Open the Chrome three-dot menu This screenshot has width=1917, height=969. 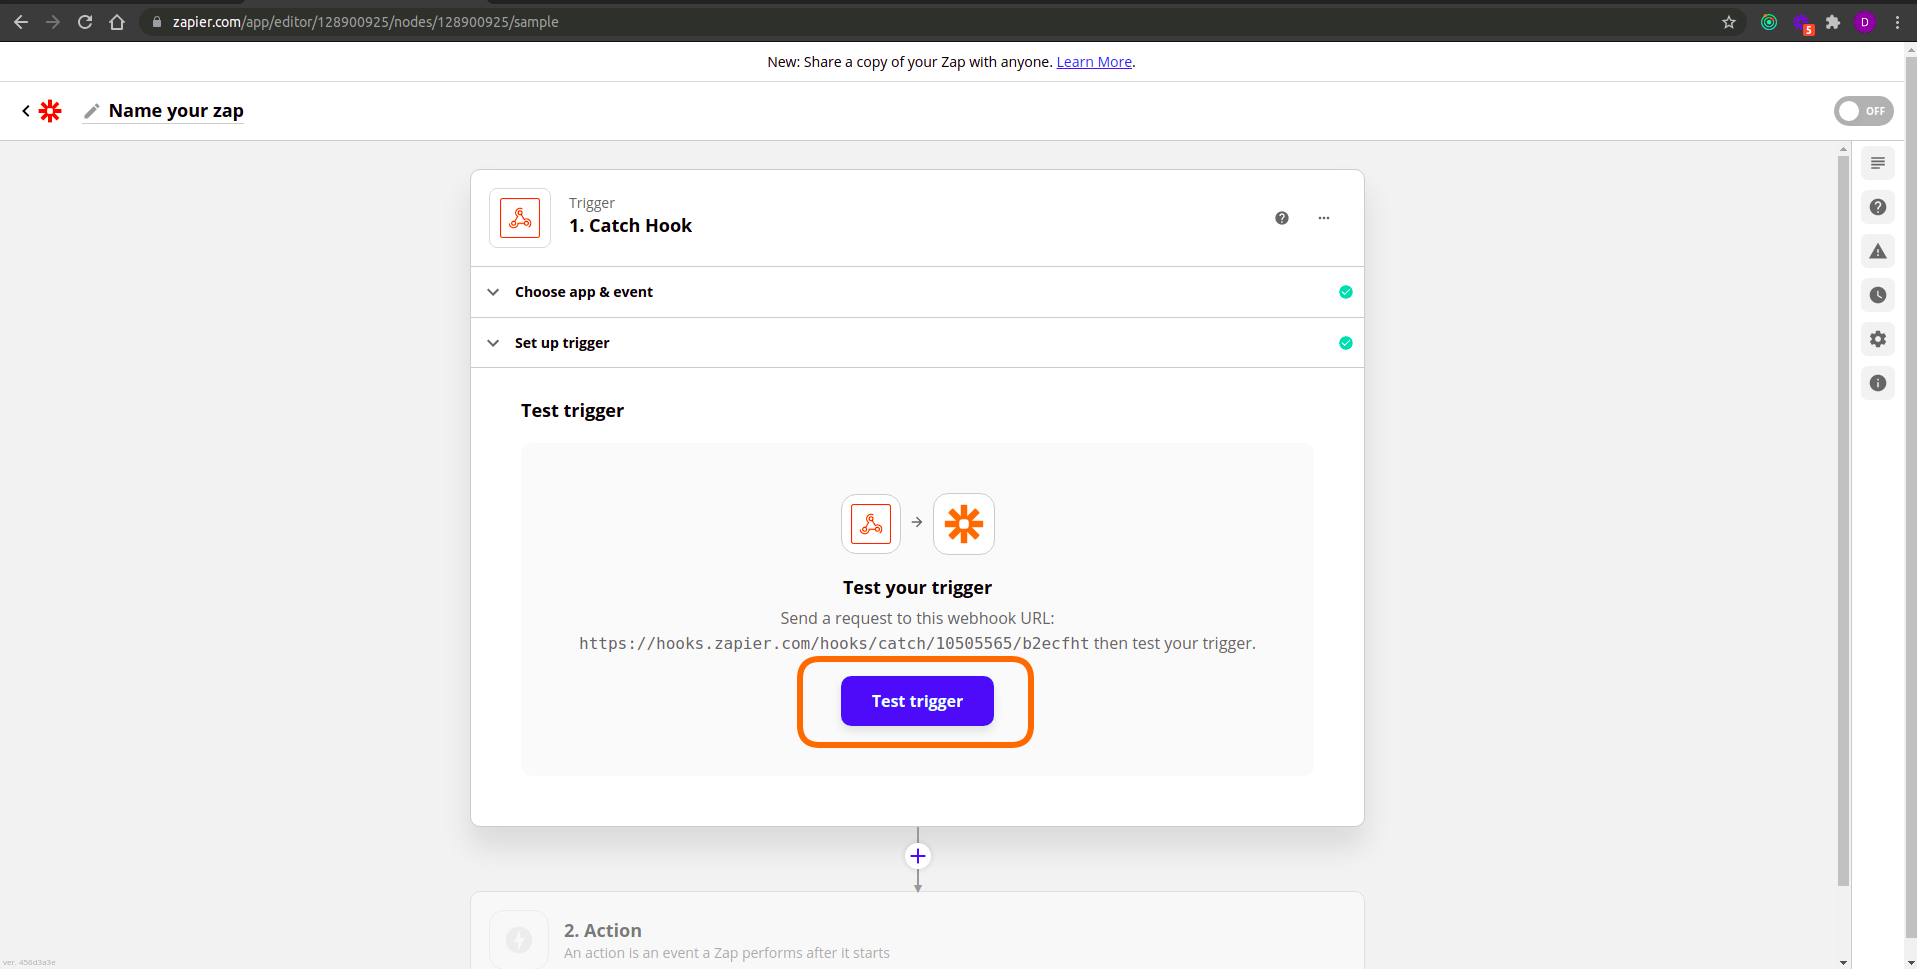point(1897,22)
